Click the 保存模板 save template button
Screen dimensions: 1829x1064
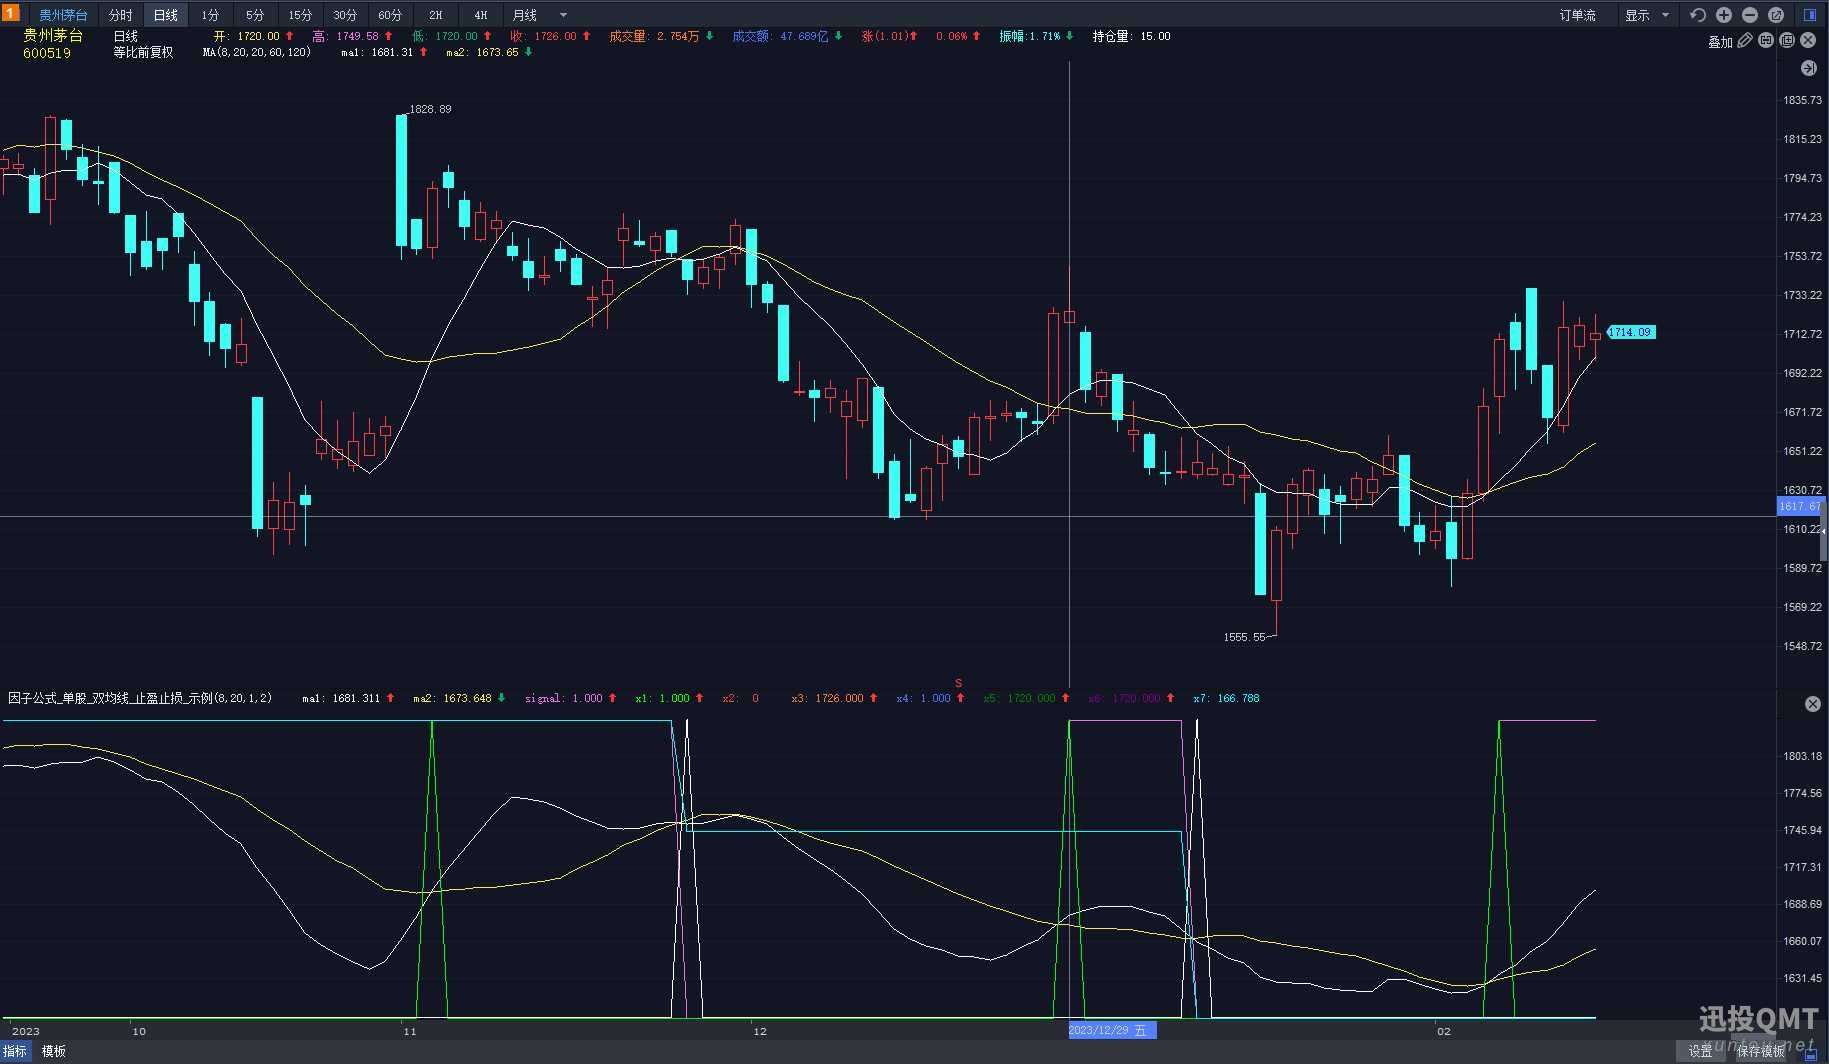1761,1051
